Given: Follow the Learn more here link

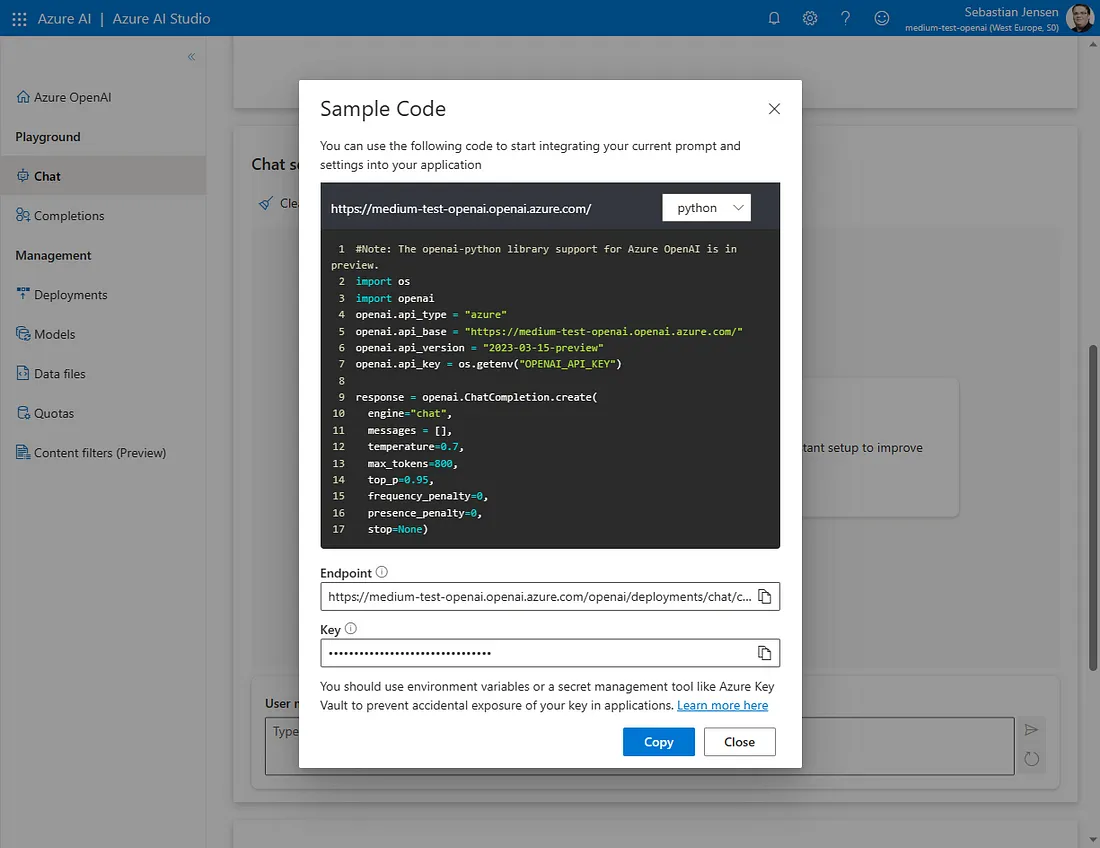Looking at the screenshot, I should point(722,705).
